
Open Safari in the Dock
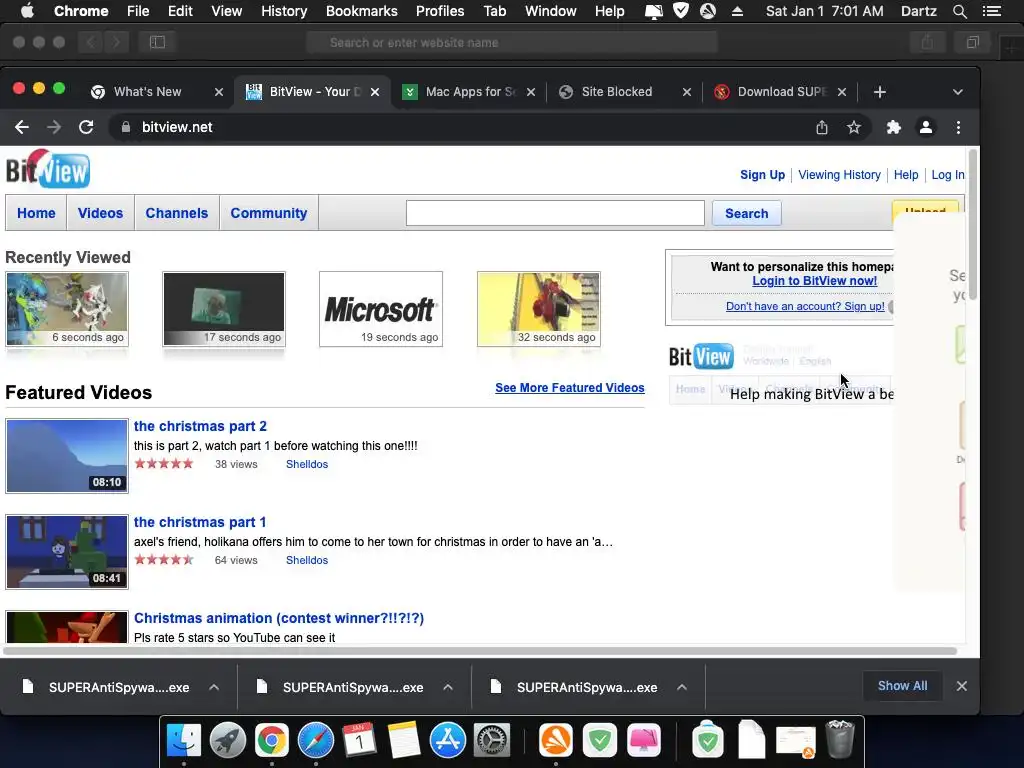pos(315,741)
